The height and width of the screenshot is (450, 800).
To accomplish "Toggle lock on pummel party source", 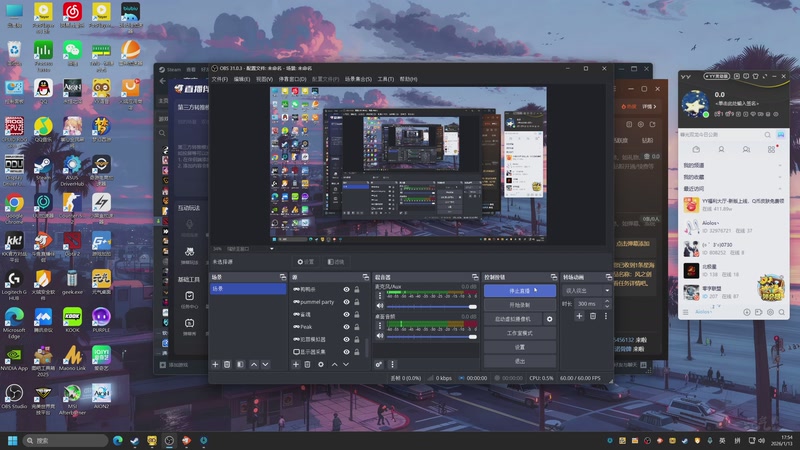I will pyautogui.click(x=357, y=302).
